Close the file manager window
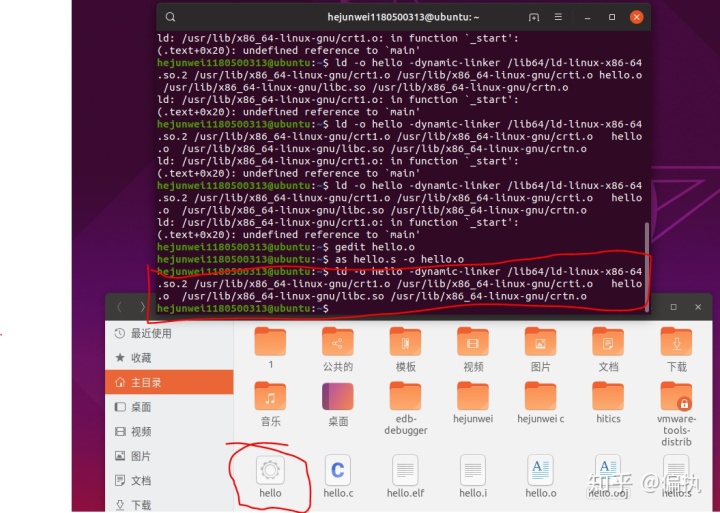 [698, 307]
